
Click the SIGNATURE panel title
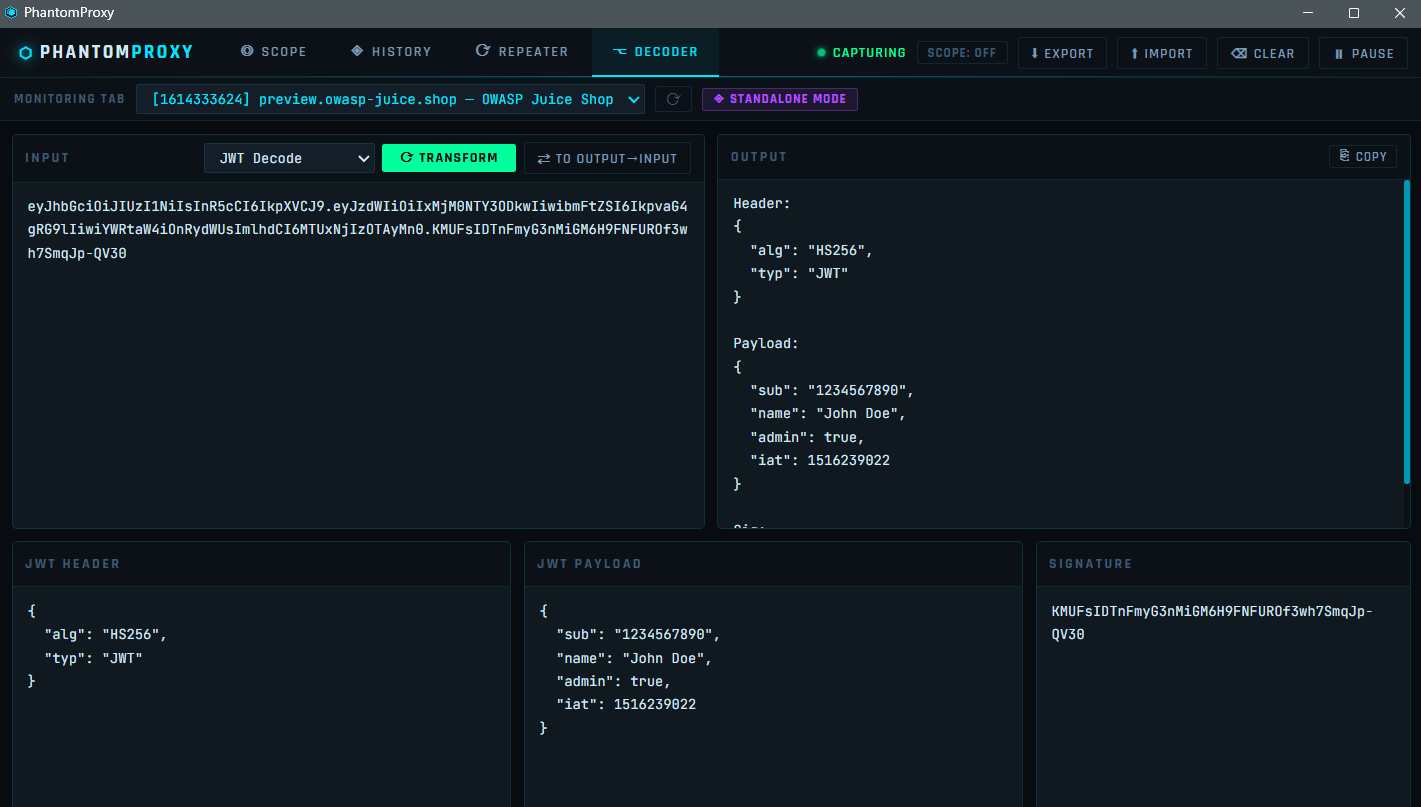(x=1091, y=564)
